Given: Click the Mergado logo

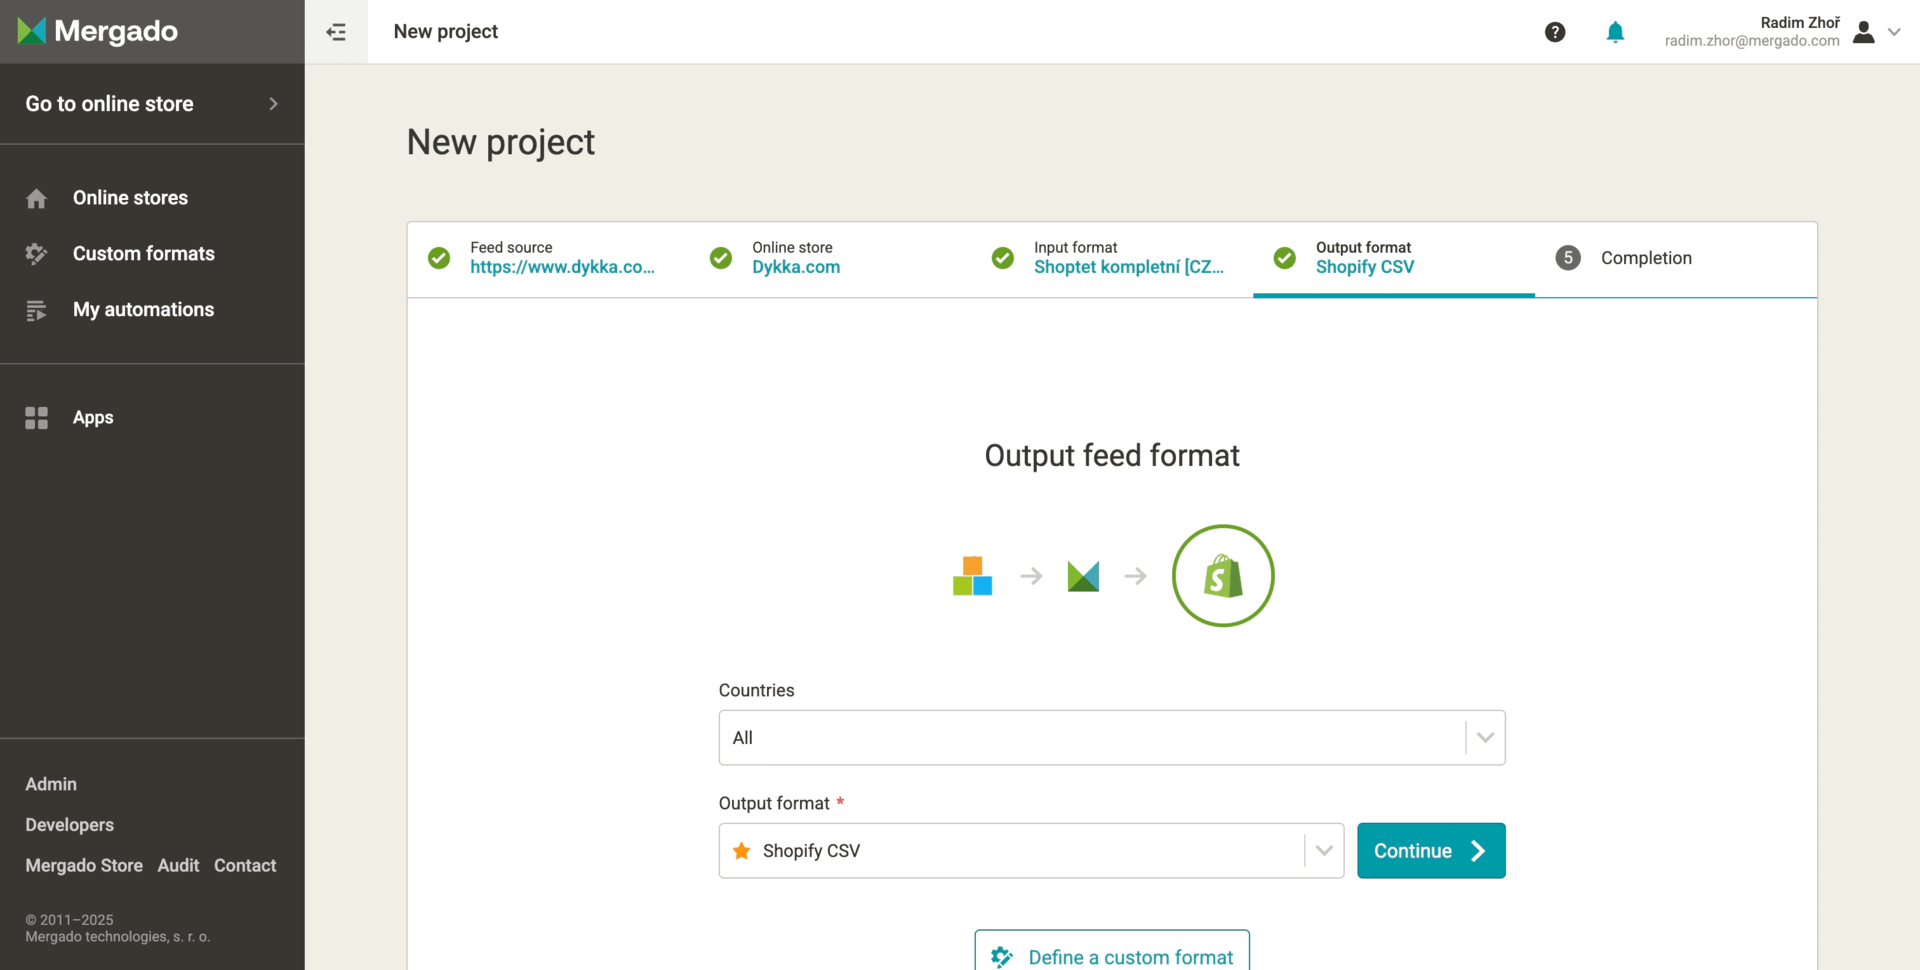Looking at the screenshot, I should [98, 32].
